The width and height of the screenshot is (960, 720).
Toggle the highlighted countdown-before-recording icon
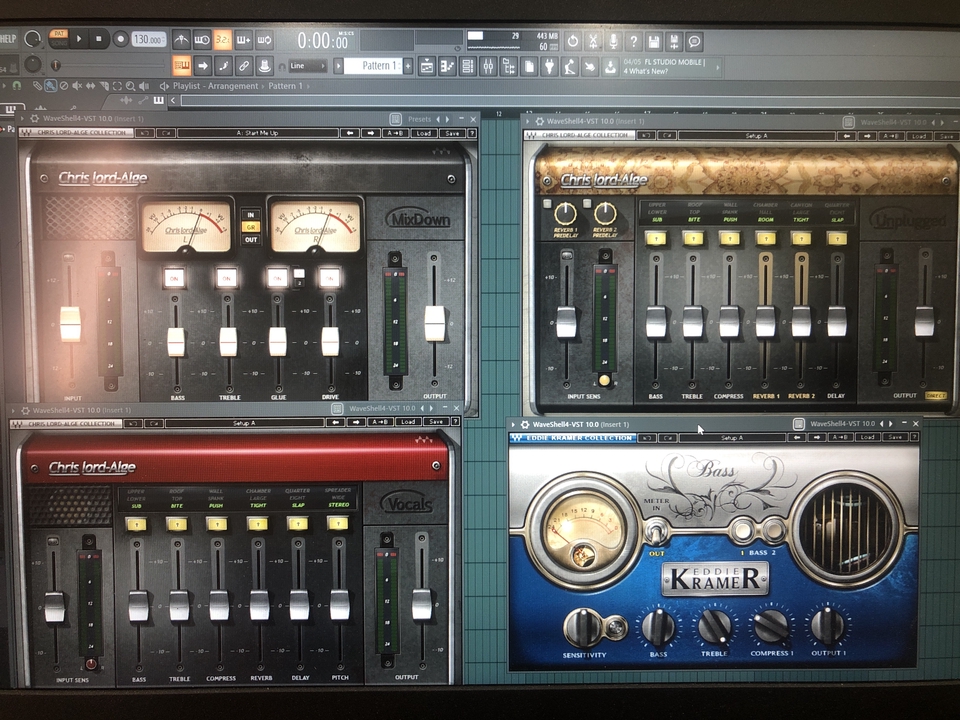222,40
